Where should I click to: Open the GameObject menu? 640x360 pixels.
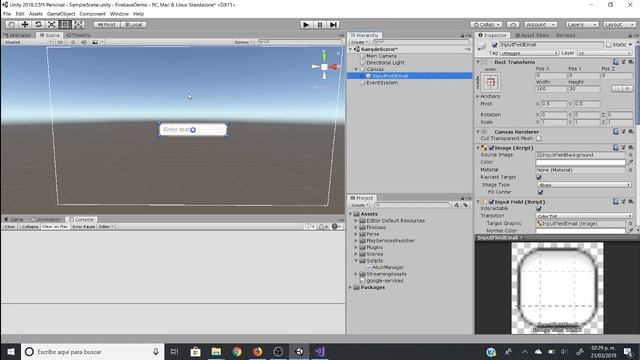61,14
